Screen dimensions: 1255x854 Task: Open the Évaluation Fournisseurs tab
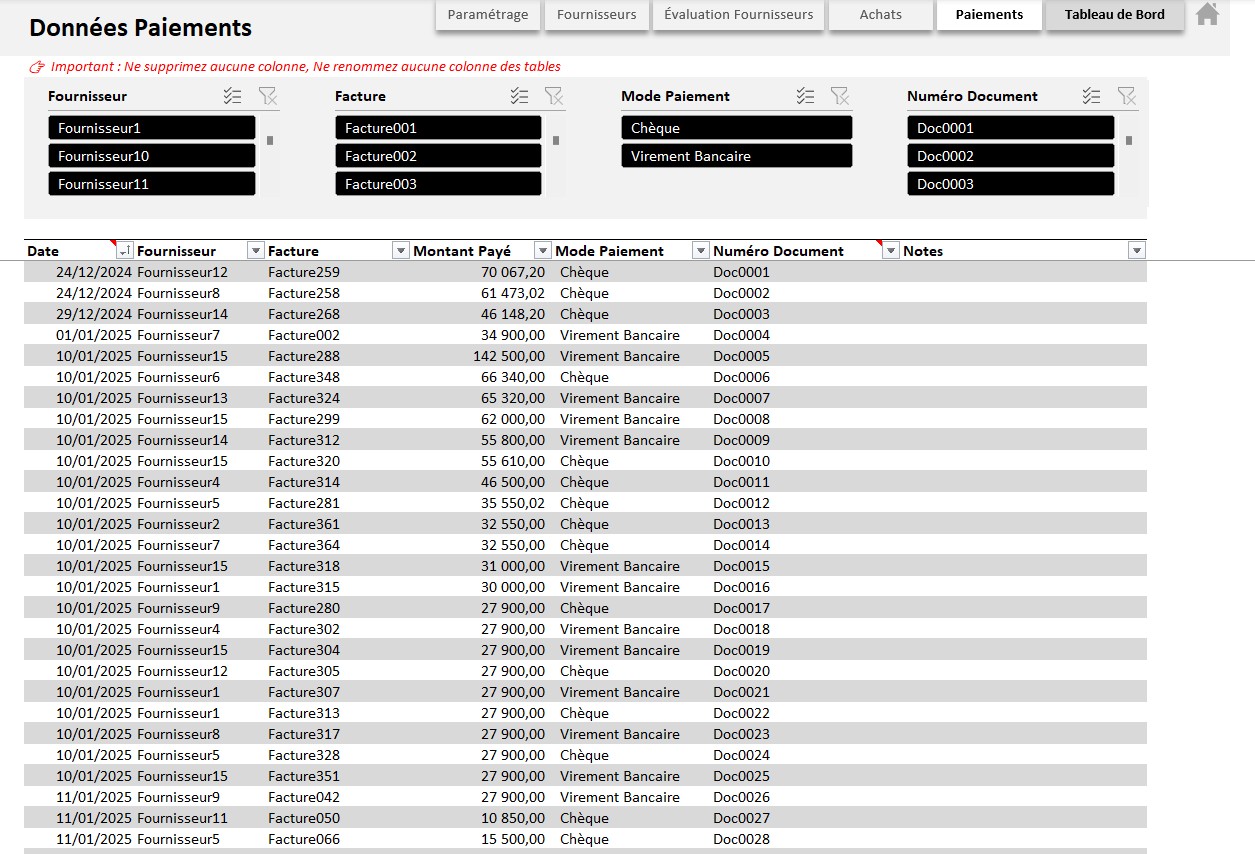point(739,15)
